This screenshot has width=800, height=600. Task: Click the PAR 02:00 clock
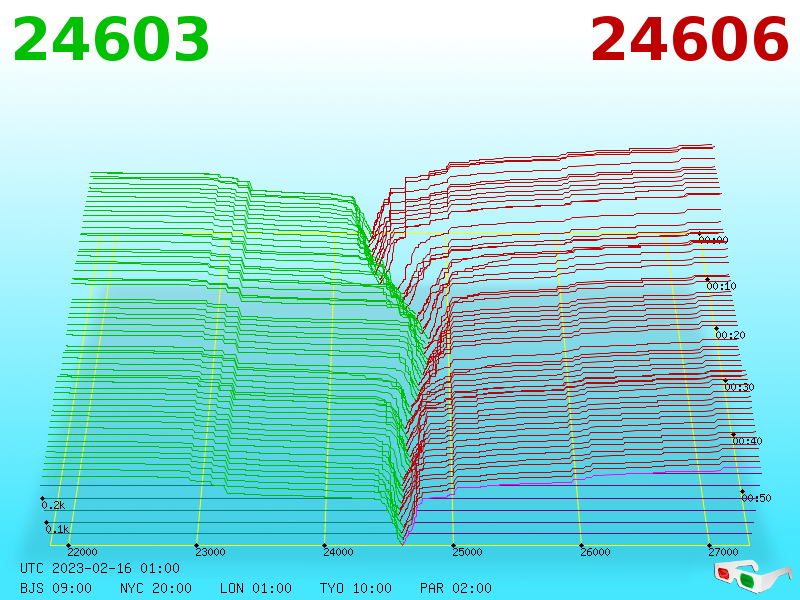(456, 588)
